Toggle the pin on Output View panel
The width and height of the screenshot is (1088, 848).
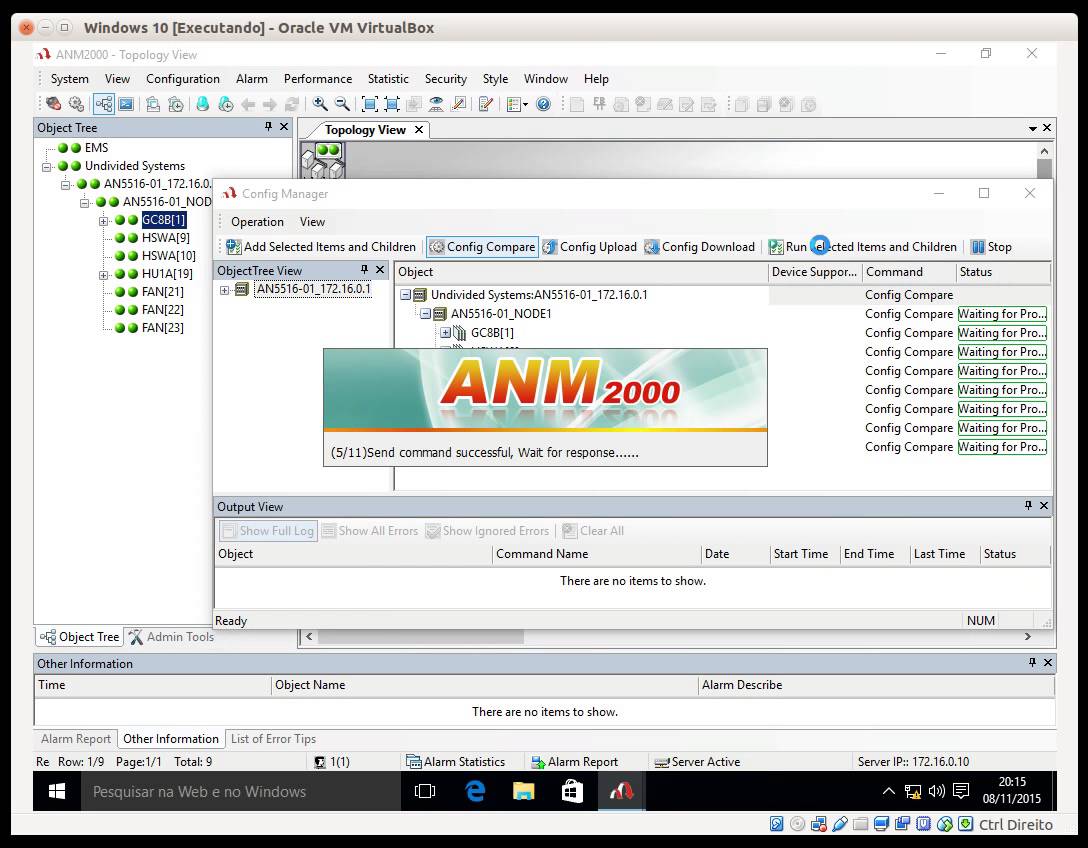(x=1028, y=506)
